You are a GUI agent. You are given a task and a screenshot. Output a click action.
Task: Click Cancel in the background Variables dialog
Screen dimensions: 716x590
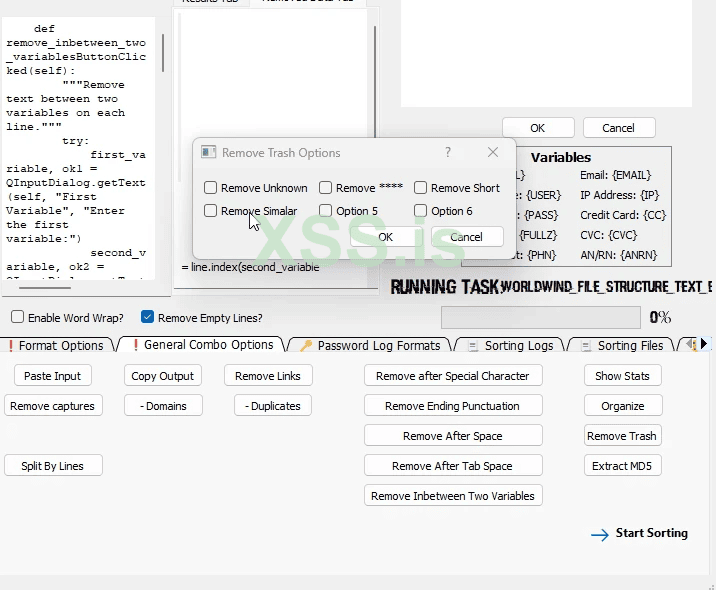619,128
